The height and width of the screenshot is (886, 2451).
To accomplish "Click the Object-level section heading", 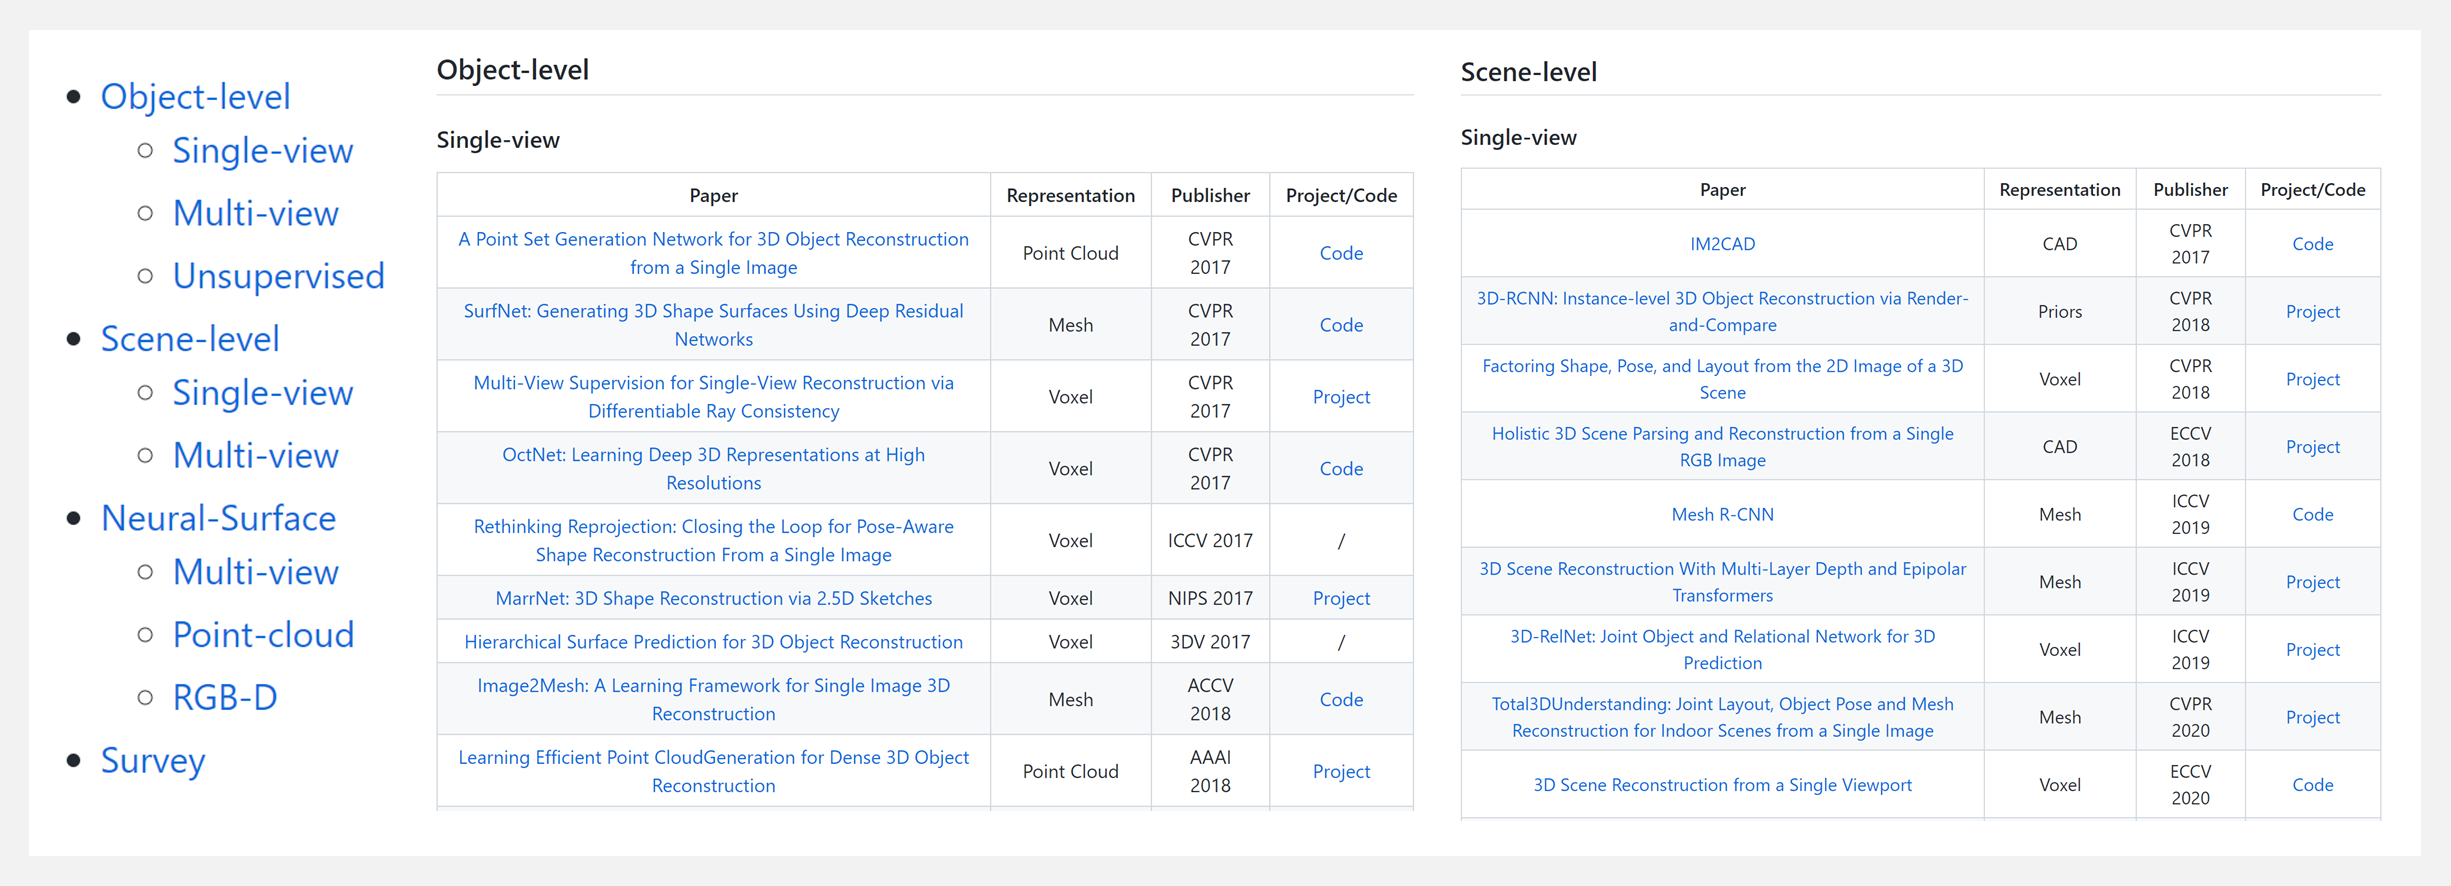I will [x=513, y=69].
